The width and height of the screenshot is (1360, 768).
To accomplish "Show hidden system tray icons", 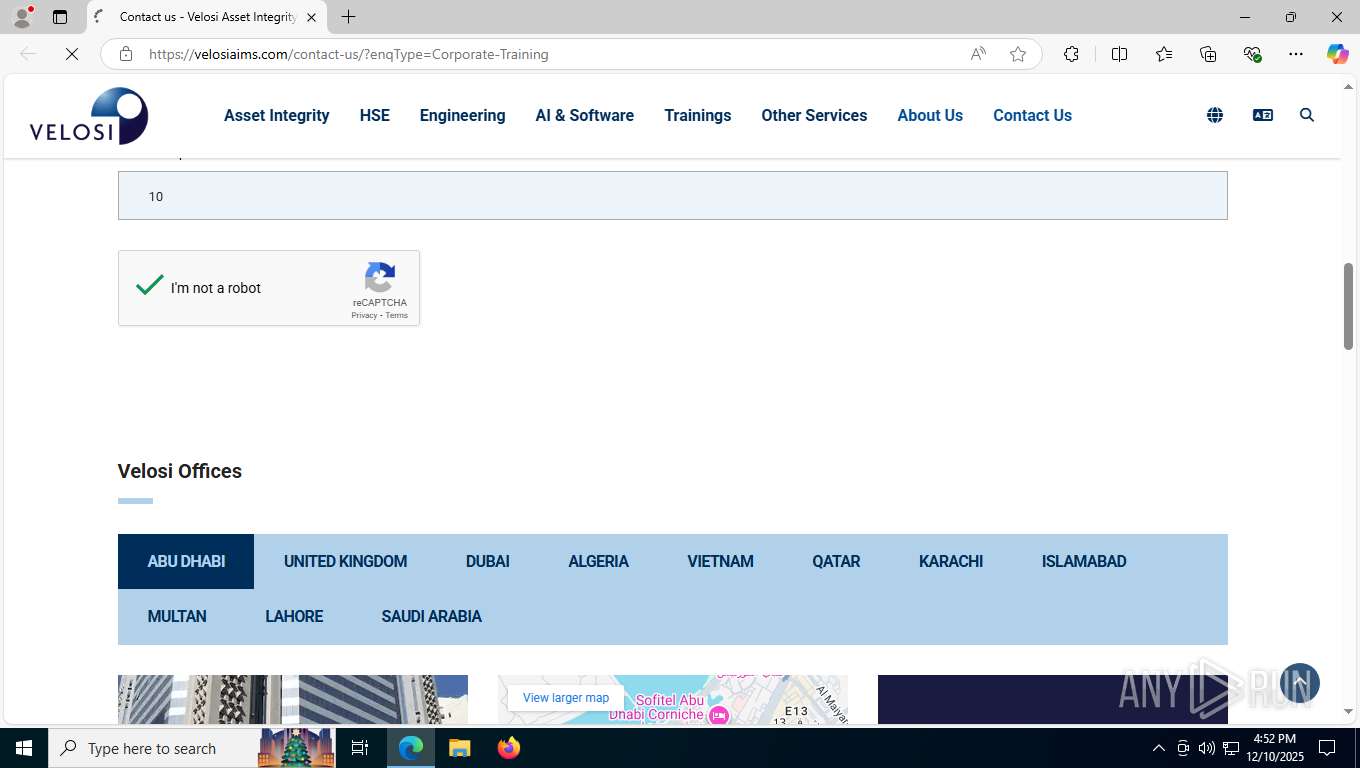I will coord(1159,748).
